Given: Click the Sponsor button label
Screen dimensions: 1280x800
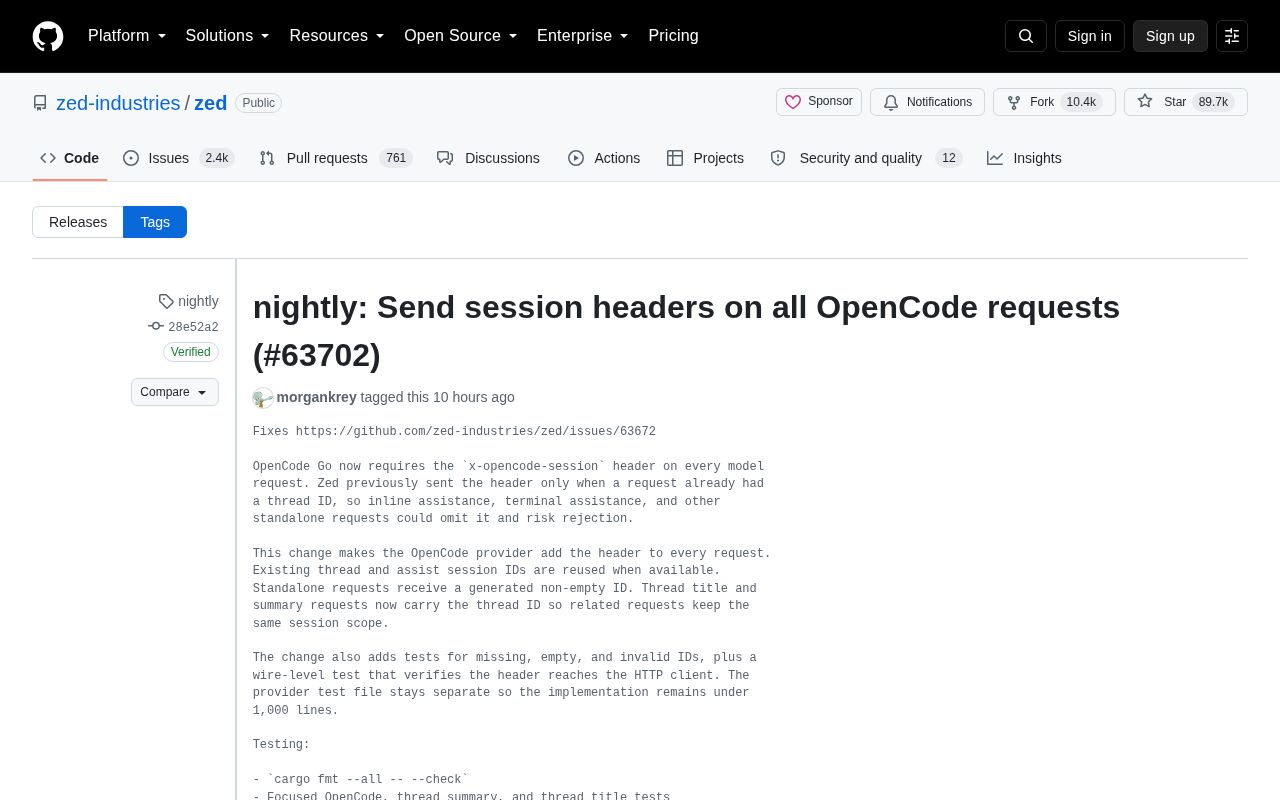Looking at the screenshot, I should pos(830,101).
